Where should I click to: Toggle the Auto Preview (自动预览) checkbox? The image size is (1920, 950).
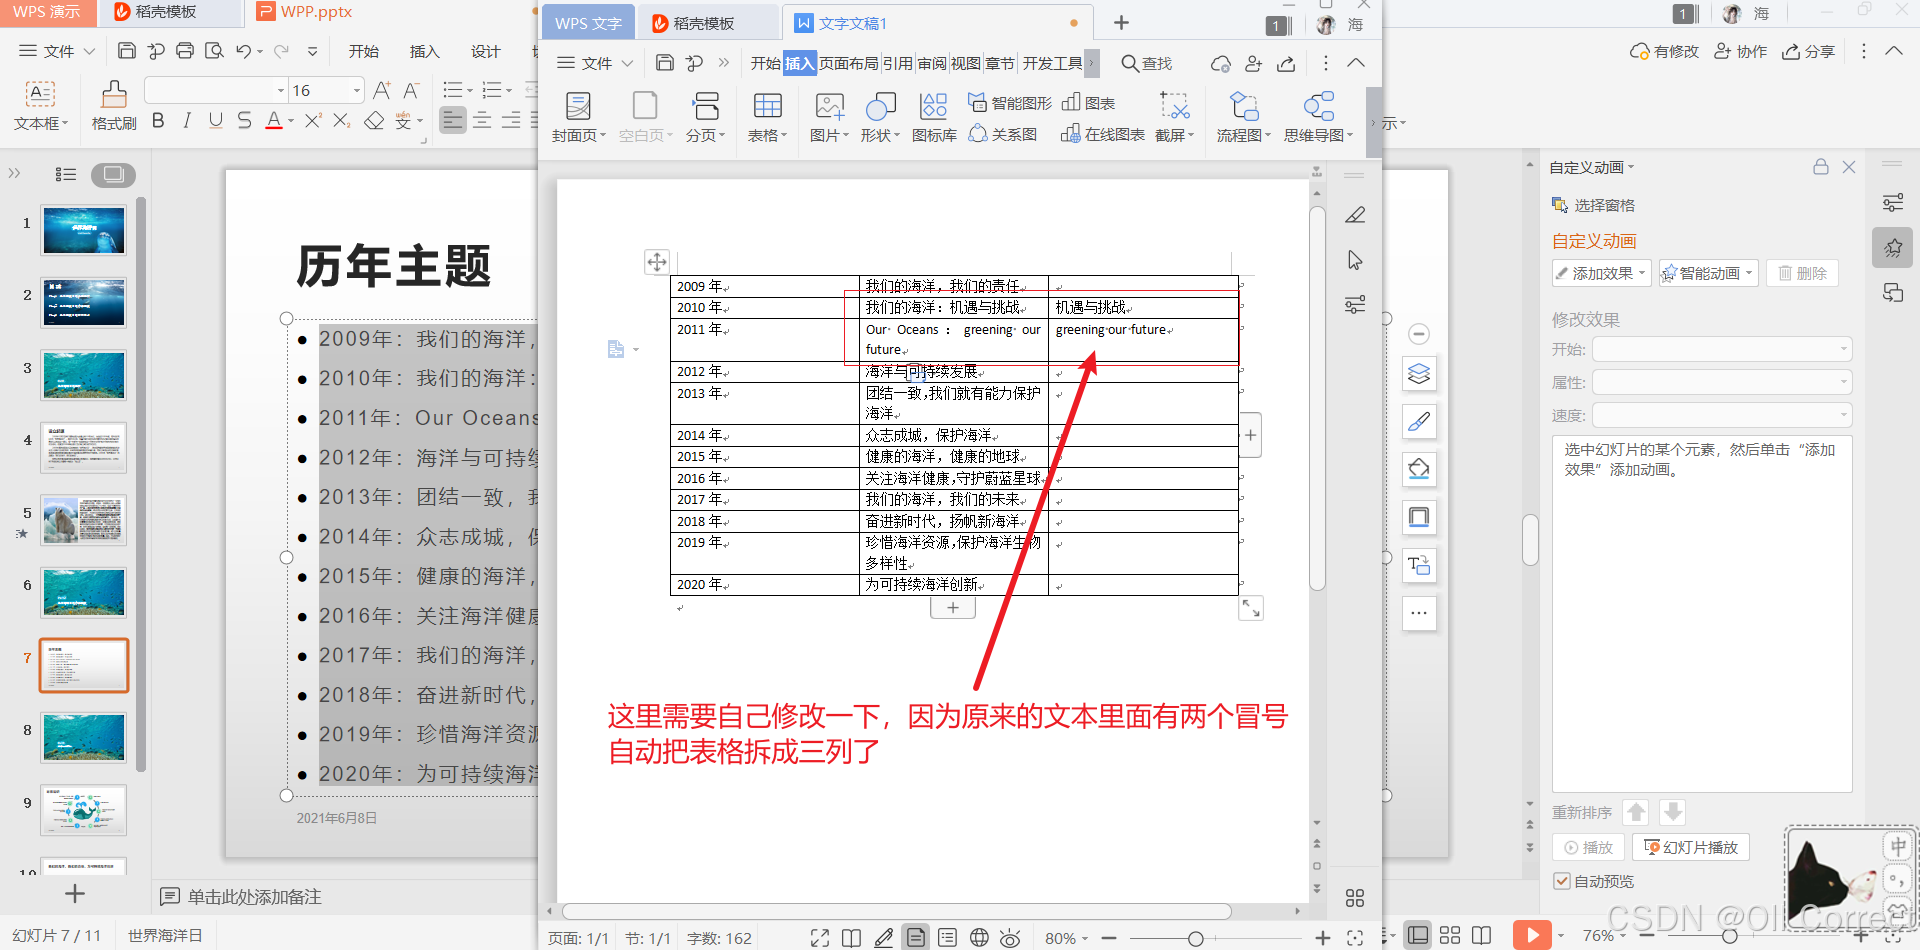tap(1562, 881)
